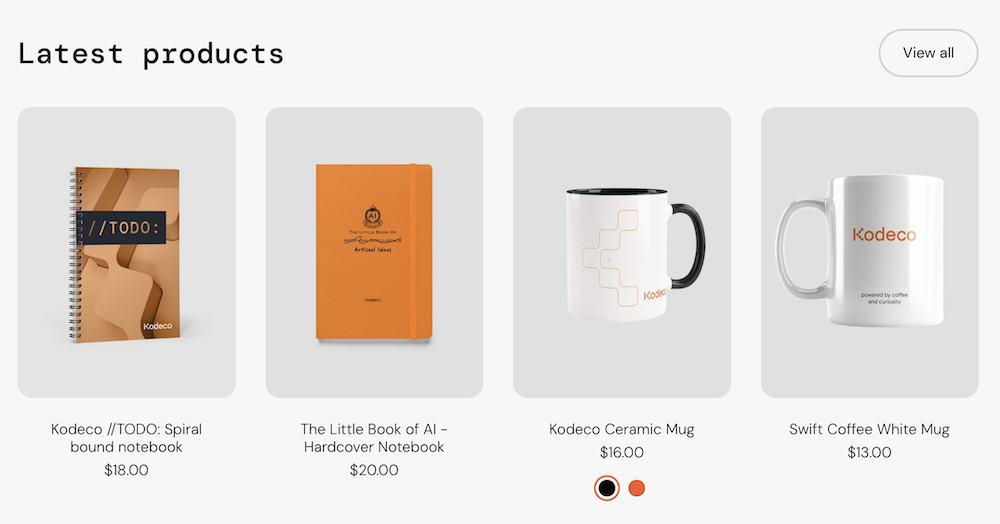Open Kodeco //TODO: Spiral bound notebook title
Image resolution: width=1000 pixels, height=524 pixels.
point(126,438)
